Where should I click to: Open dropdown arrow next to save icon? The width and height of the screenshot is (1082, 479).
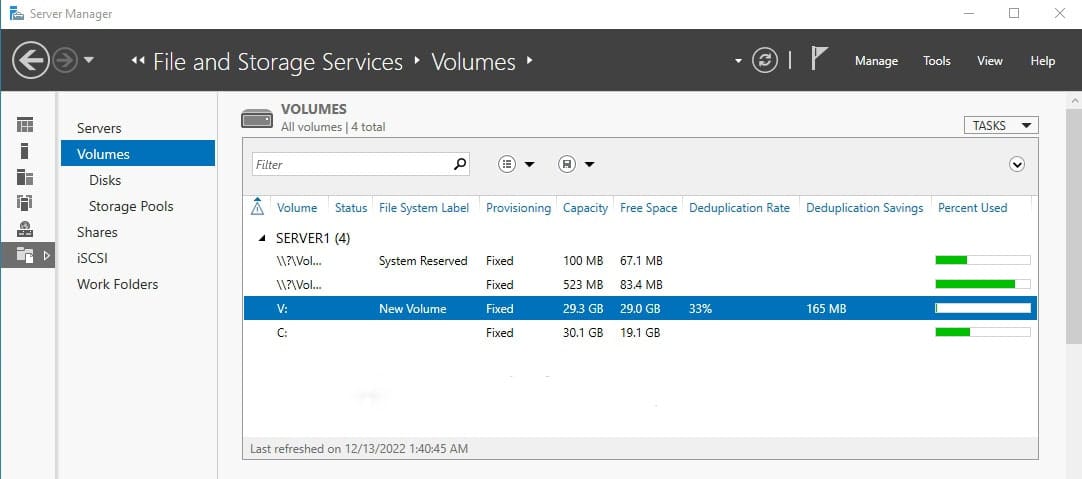[589, 164]
